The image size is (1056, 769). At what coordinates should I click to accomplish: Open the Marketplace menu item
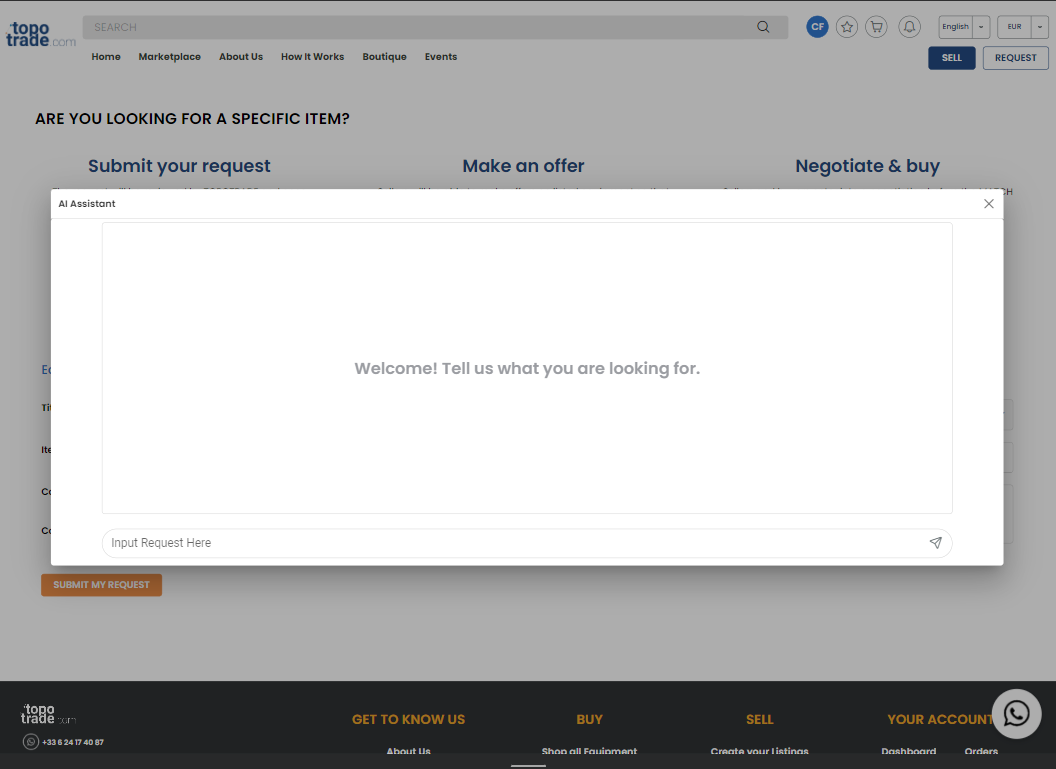(170, 57)
